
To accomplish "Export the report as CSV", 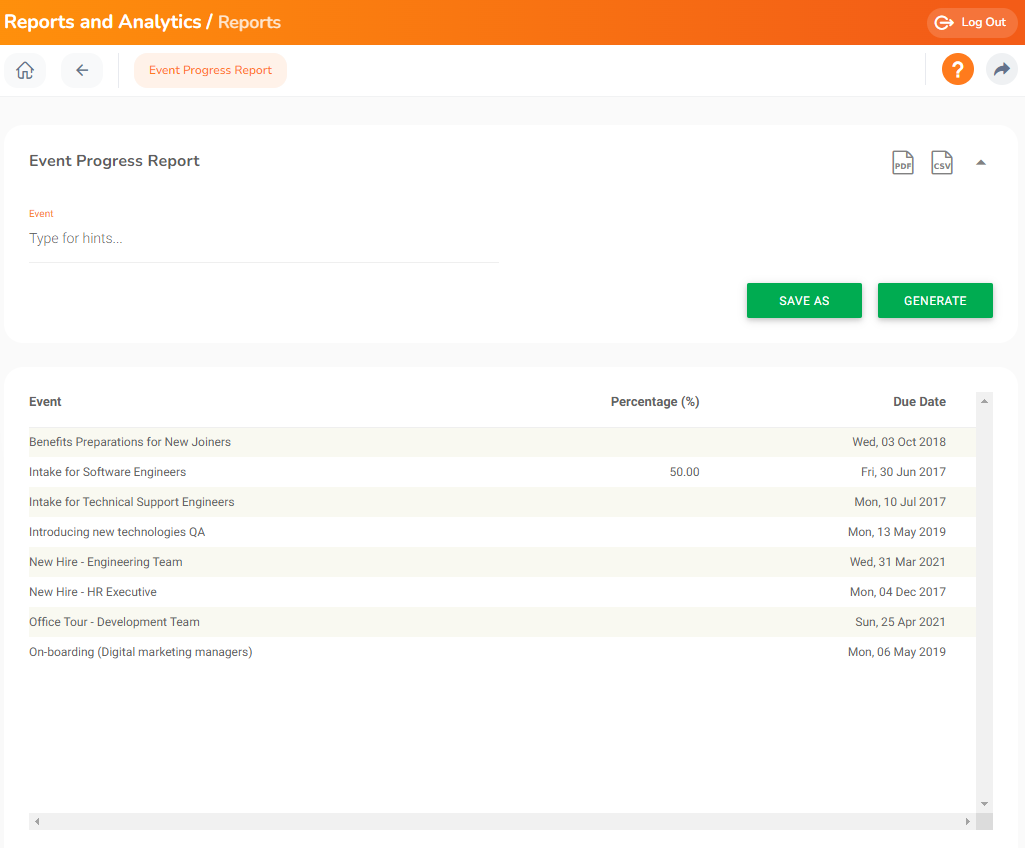I will (x=941, y=162).
